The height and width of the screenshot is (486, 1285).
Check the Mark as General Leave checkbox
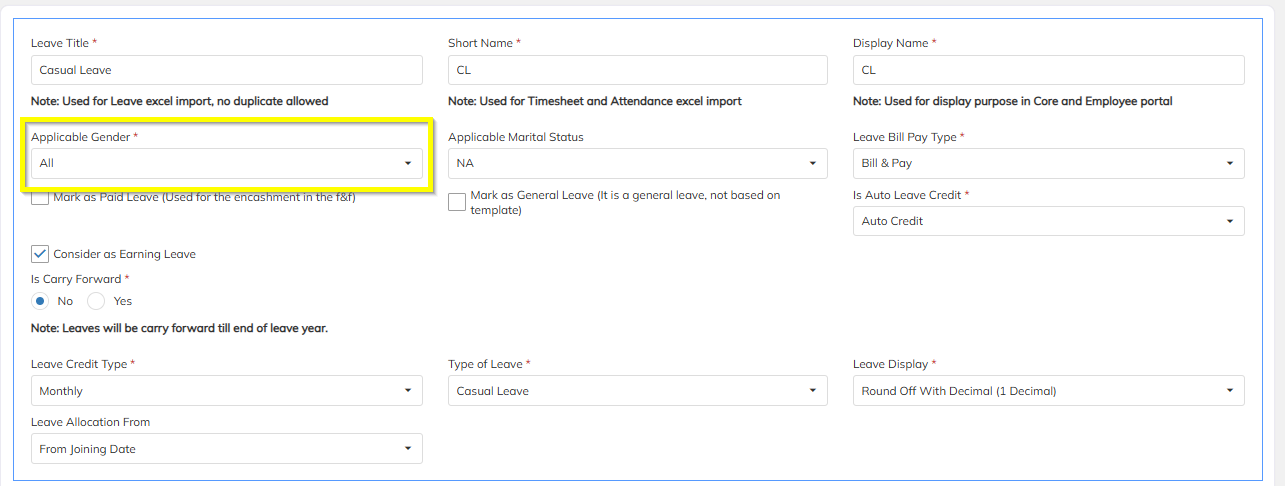[x=457, y=202]
